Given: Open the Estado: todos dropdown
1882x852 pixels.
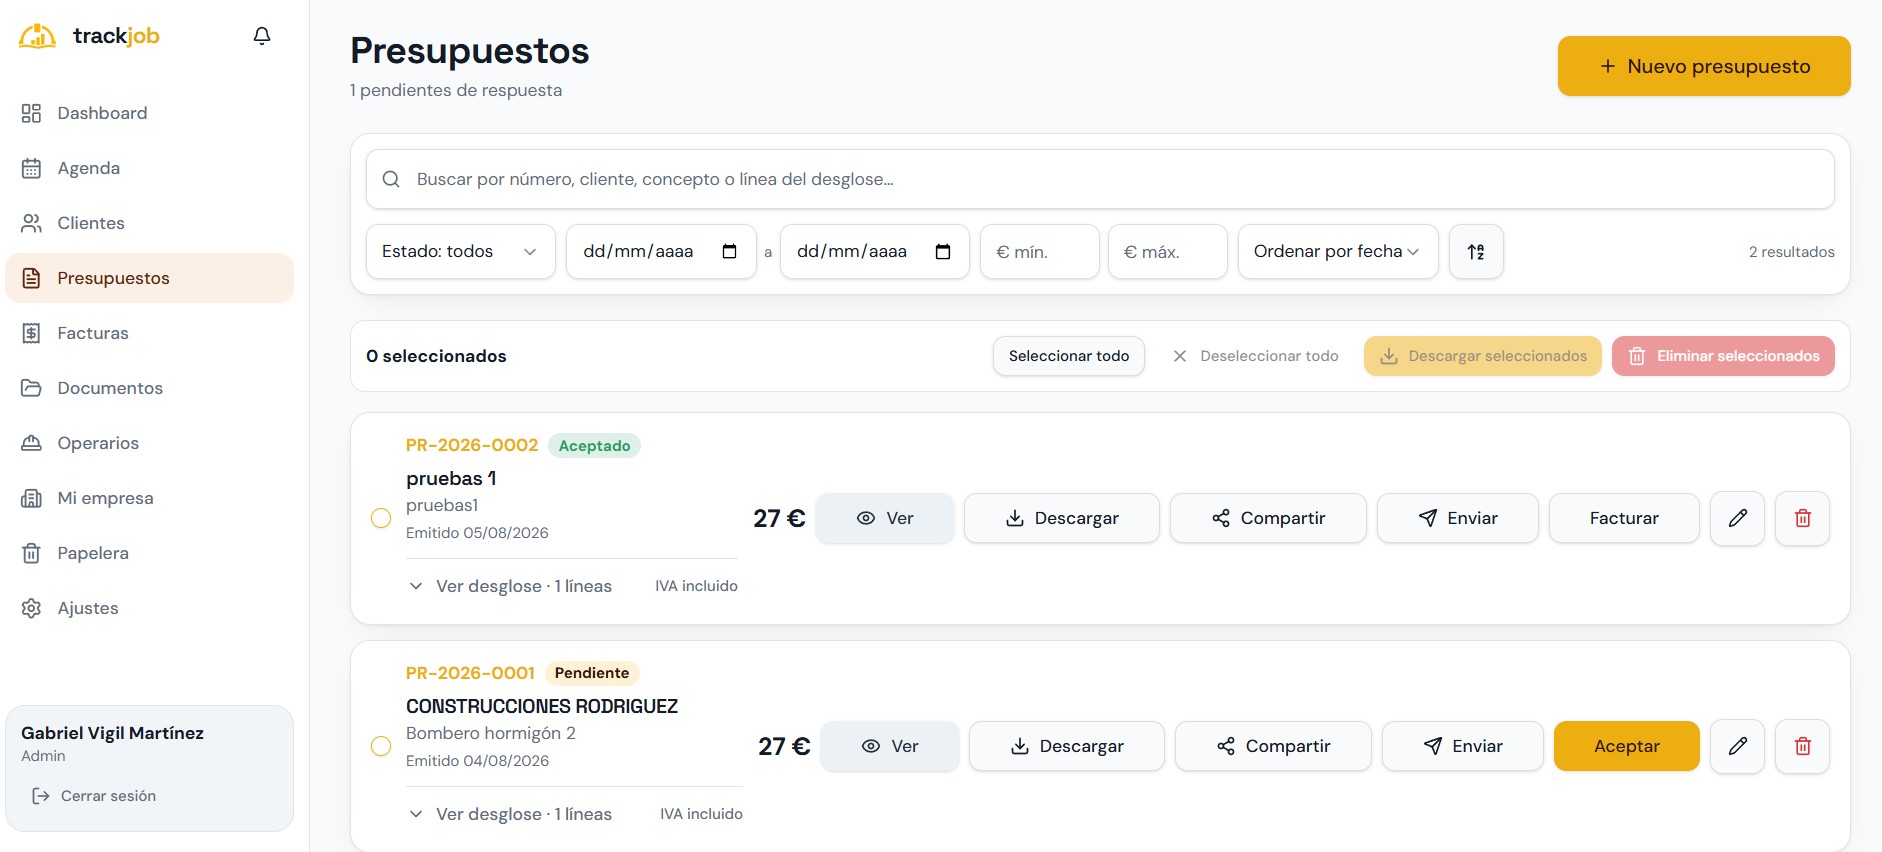Looking at the screenshot, I should pyautogui.click(x=461, y=252).
